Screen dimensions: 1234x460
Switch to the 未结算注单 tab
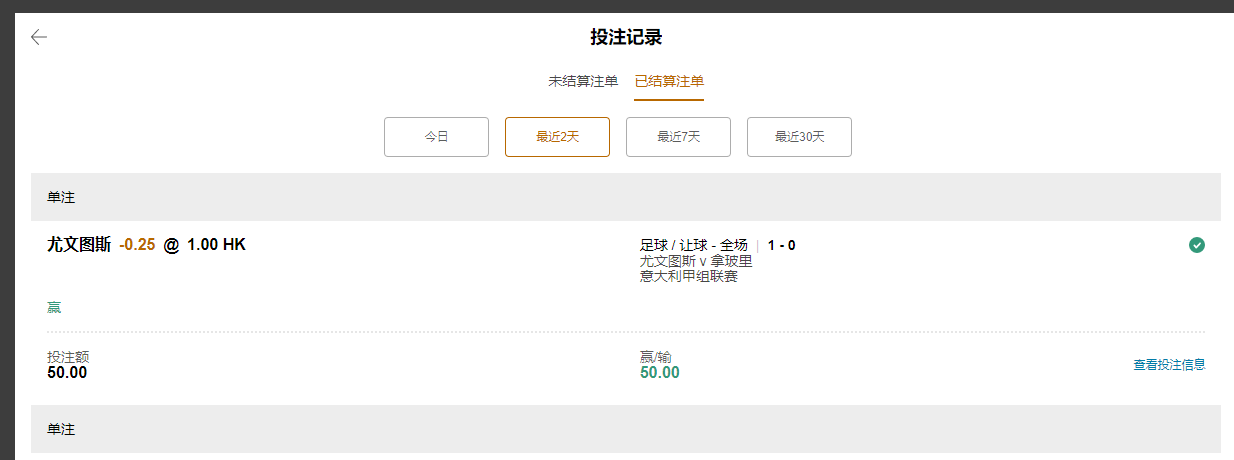[x=583, y=81]
